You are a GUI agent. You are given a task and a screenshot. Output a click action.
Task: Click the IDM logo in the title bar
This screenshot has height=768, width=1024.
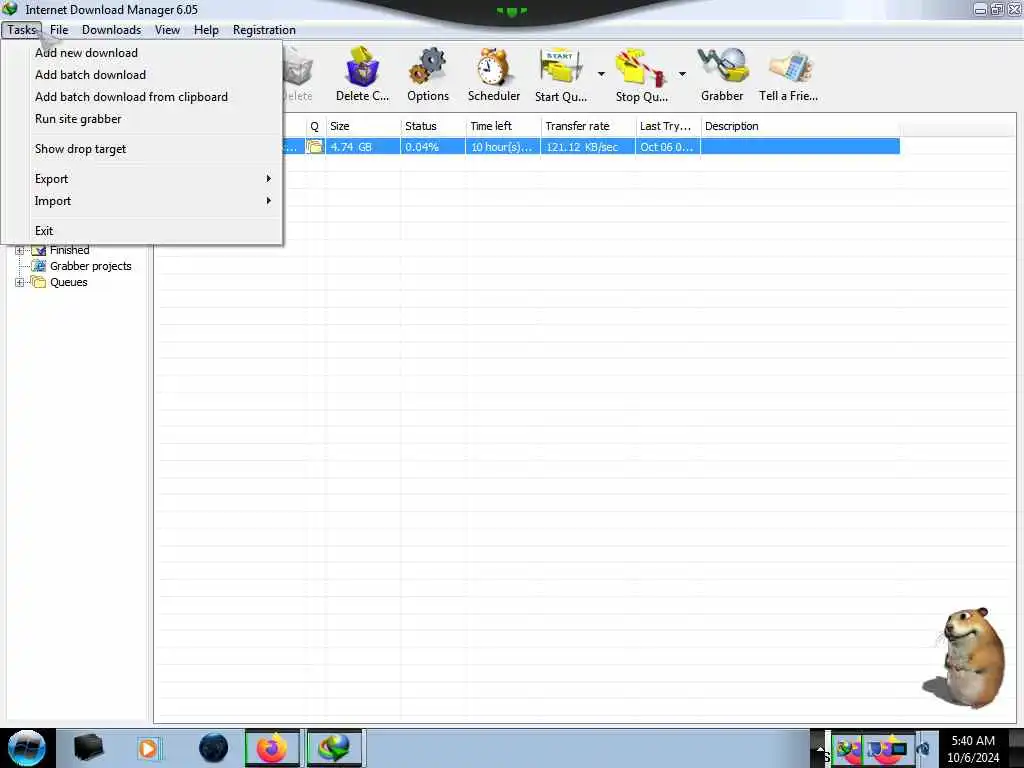pos(10,9)
